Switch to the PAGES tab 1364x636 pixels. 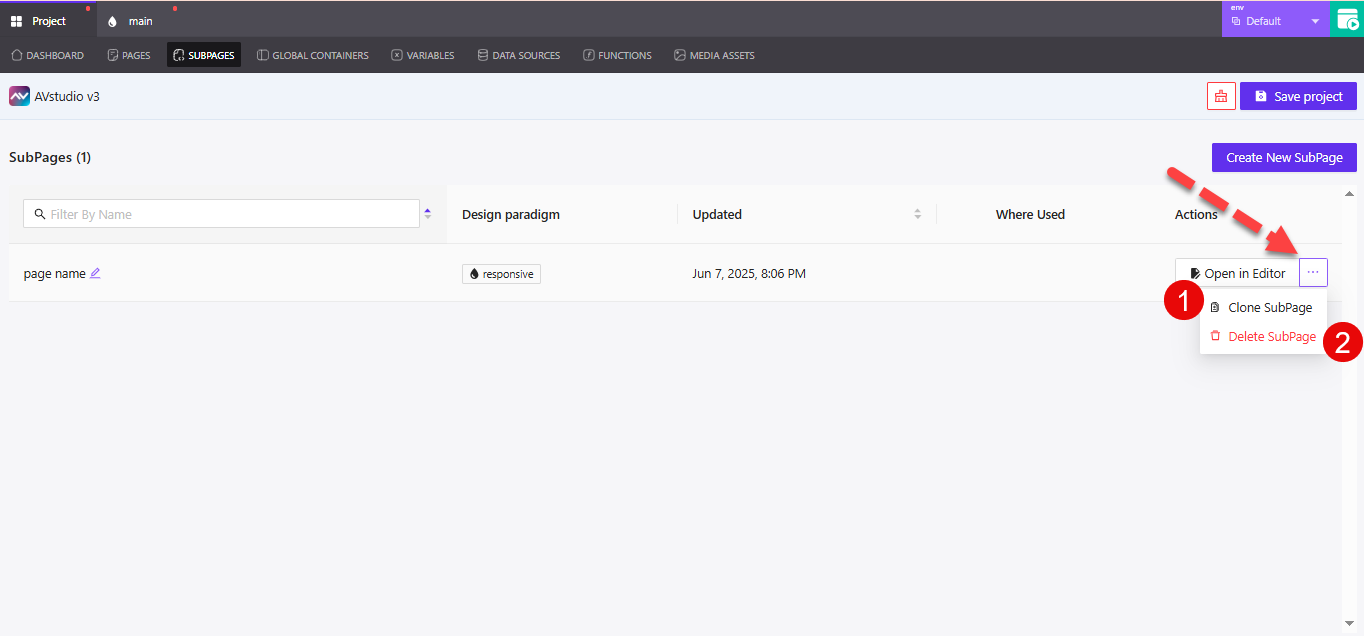[x=128, y=55]
